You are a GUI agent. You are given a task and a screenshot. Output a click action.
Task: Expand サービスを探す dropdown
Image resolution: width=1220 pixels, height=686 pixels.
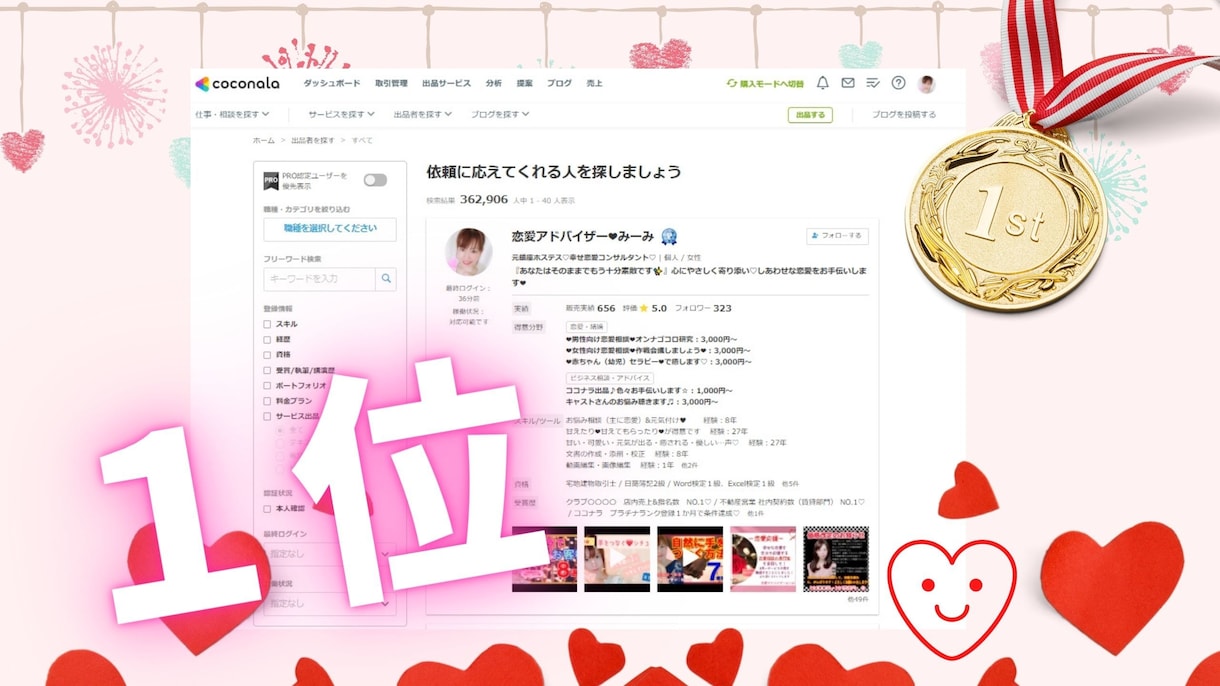[x=341, y=114]
